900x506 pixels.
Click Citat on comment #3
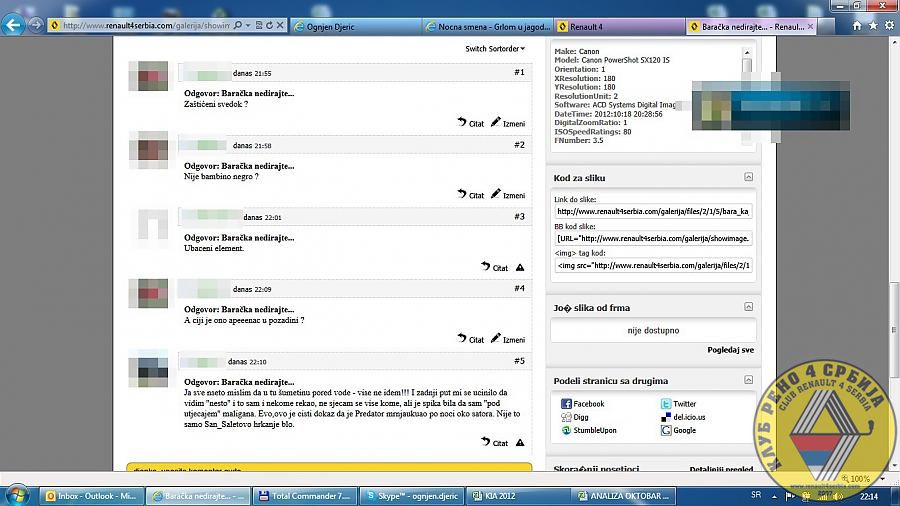pos(494,267)
